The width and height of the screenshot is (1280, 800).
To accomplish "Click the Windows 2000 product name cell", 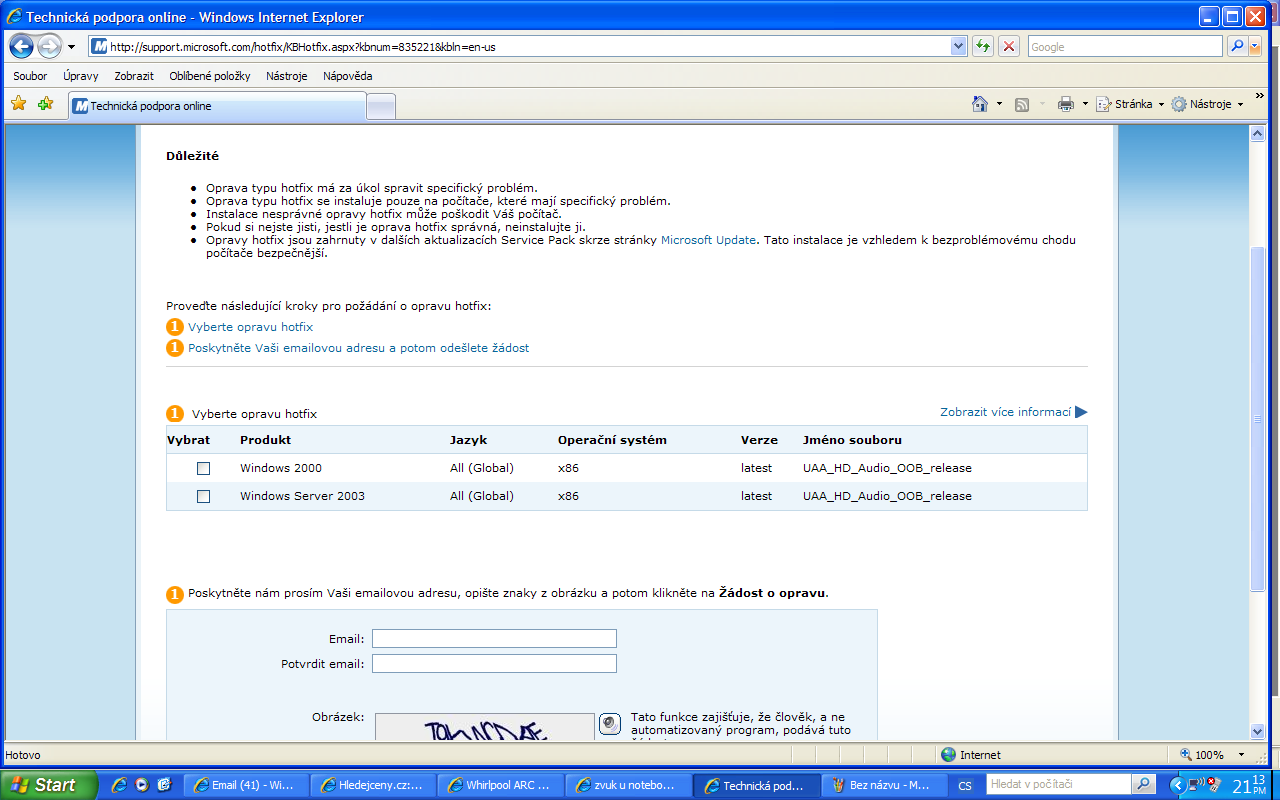I will 281,468.
